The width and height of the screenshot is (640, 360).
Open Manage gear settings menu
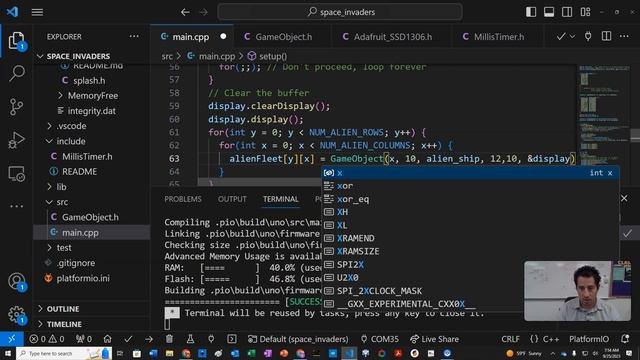coord(16,314)
